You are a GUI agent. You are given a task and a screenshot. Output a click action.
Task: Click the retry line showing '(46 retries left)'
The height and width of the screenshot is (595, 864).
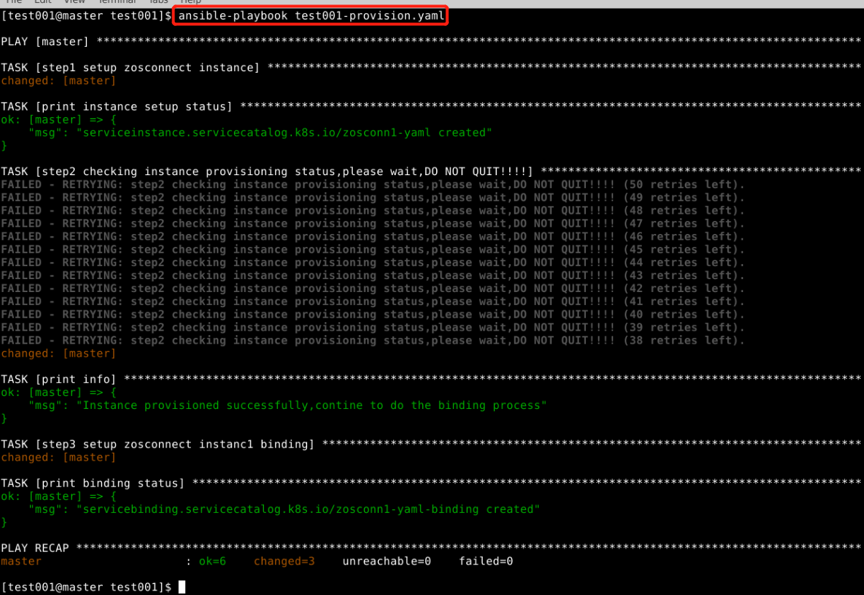point(372,236)
